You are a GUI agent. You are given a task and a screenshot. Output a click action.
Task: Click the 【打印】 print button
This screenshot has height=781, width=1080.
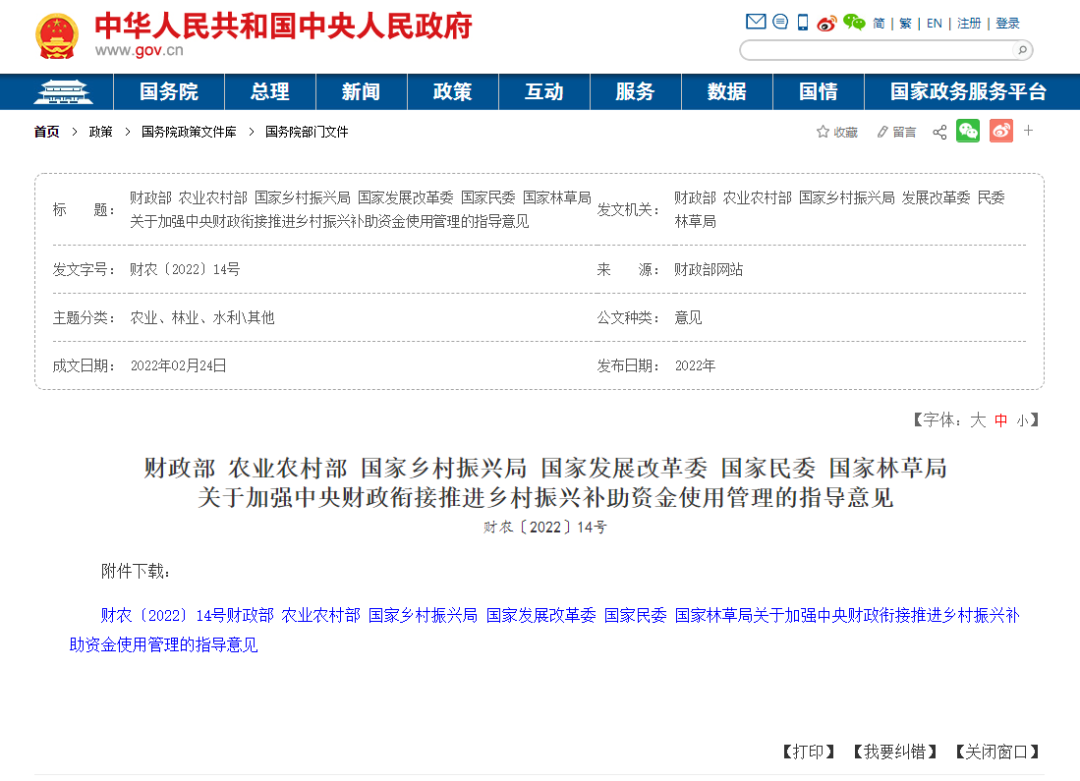[x=809, y=751]
